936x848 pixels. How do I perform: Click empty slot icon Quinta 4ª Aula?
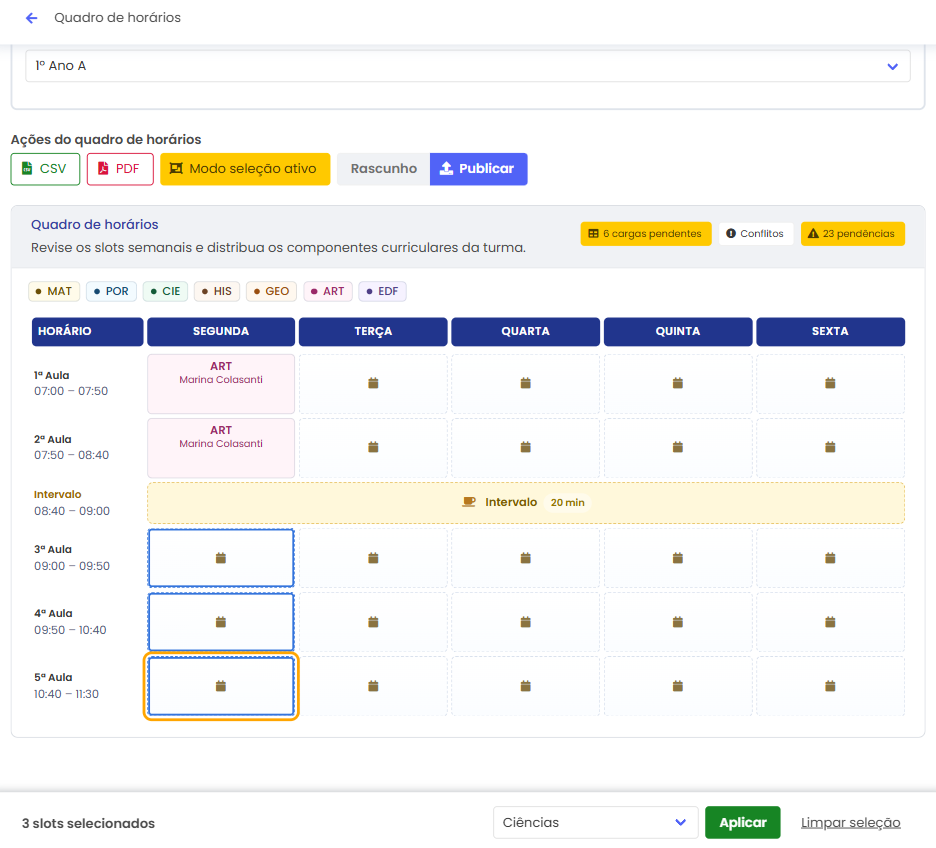click(678, 622)
